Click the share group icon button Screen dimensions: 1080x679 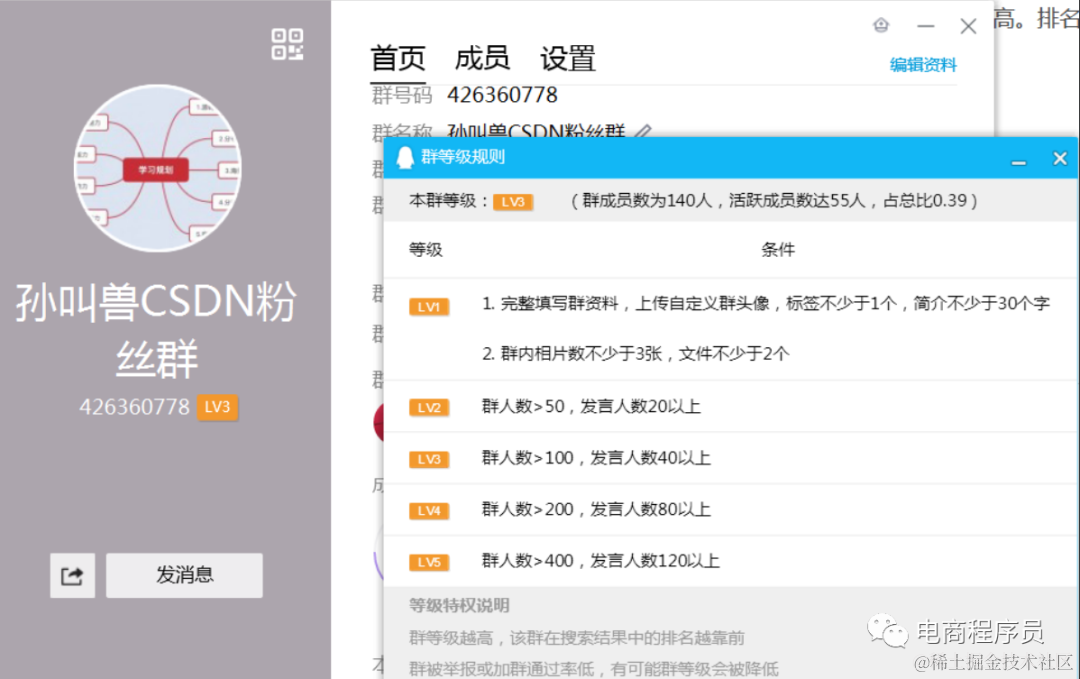point(72,575)
